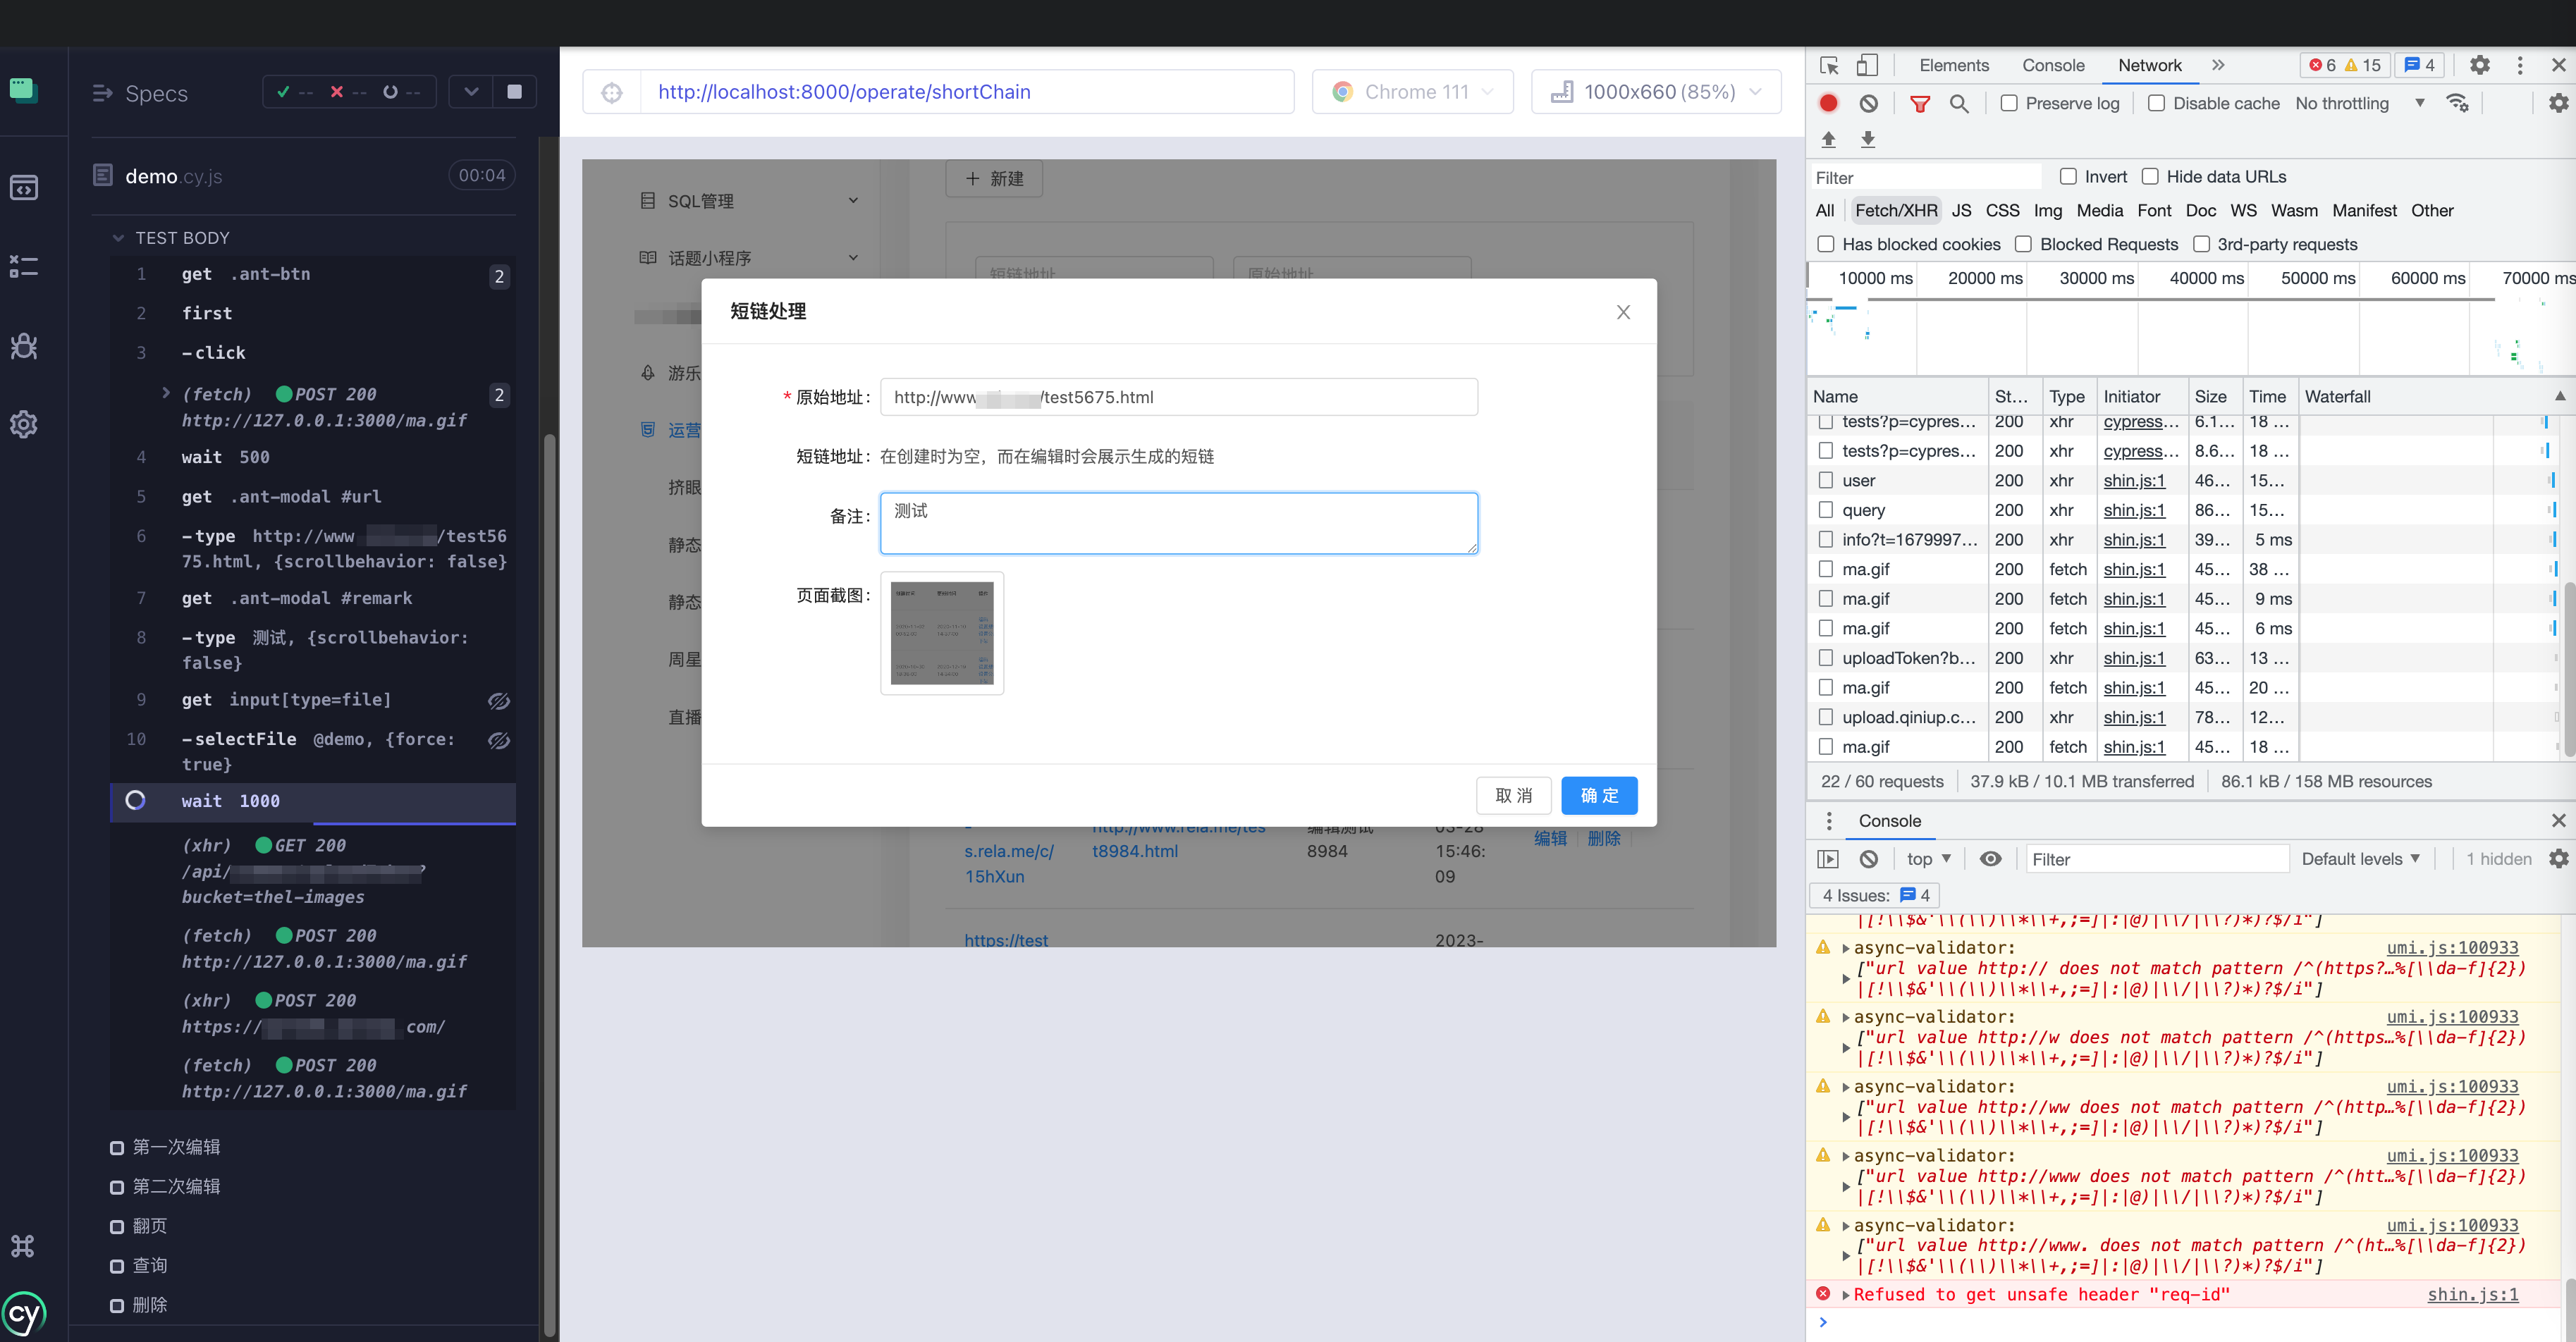This screenshot has width=2576, height=1342.
Task: Select the JS network filter
Action: click(1961, 210)
